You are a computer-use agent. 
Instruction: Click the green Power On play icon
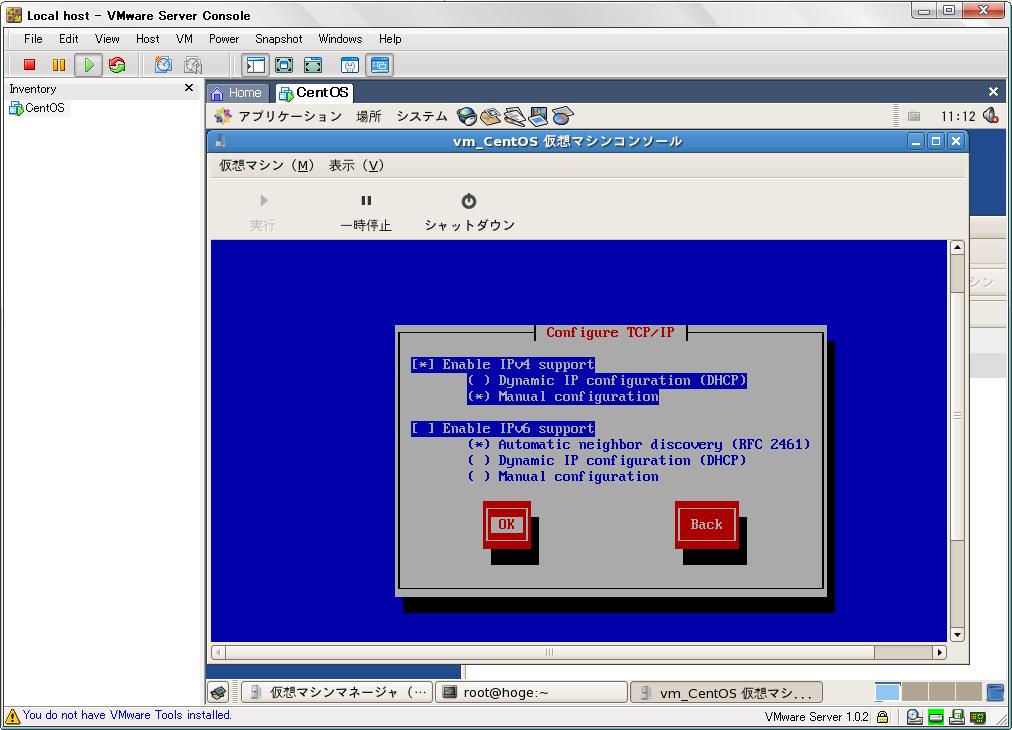click(x=88, y=65)
